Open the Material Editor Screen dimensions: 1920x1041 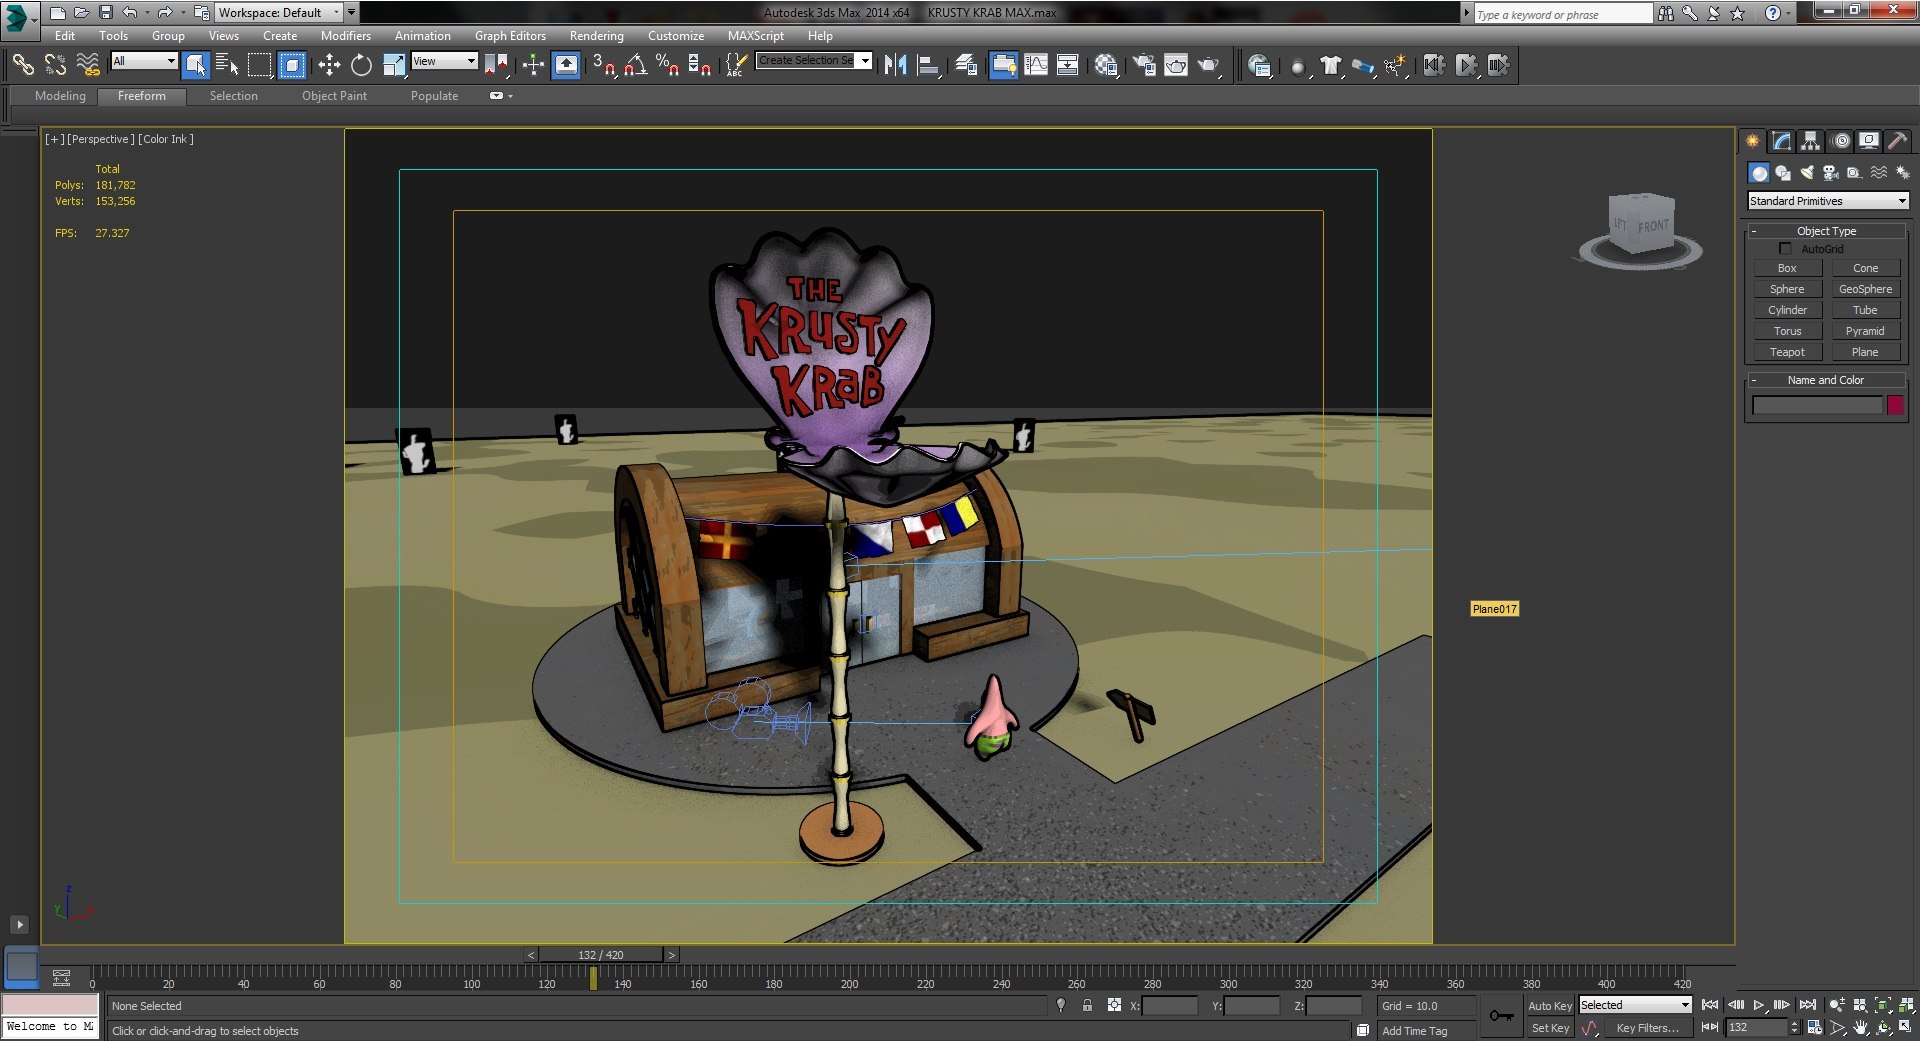tap(1105, 65)
